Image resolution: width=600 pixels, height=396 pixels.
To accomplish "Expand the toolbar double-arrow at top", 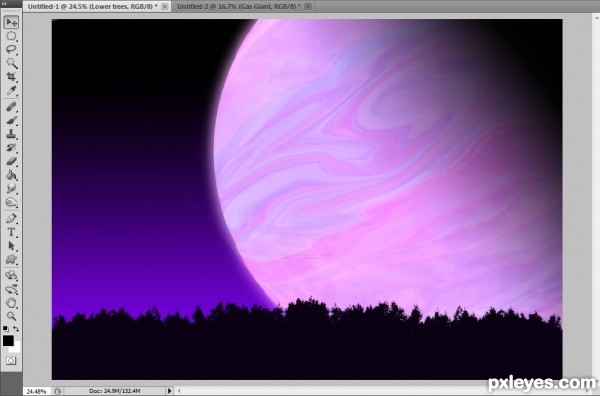I will tap(4, 4).
